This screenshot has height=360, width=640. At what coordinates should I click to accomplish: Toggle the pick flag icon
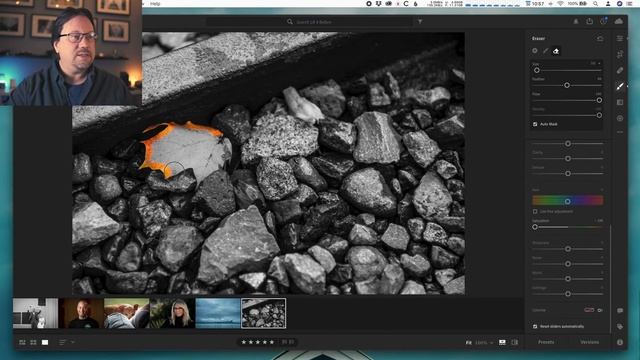click(284, 342)
